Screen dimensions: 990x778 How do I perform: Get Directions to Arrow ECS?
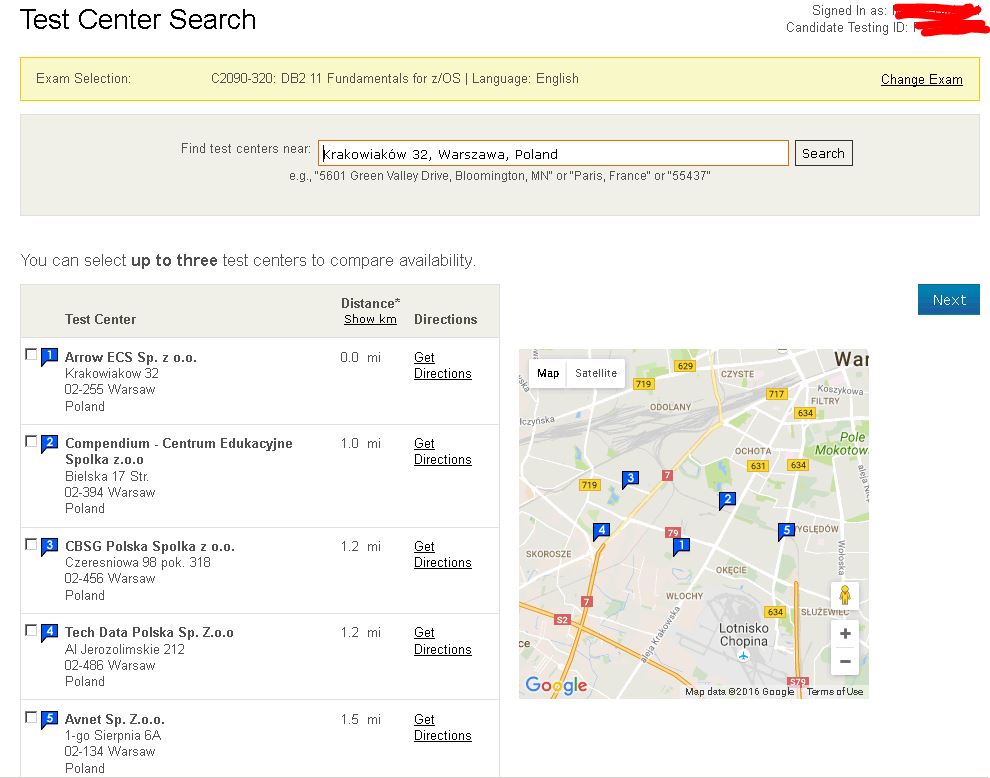point(443,366)
